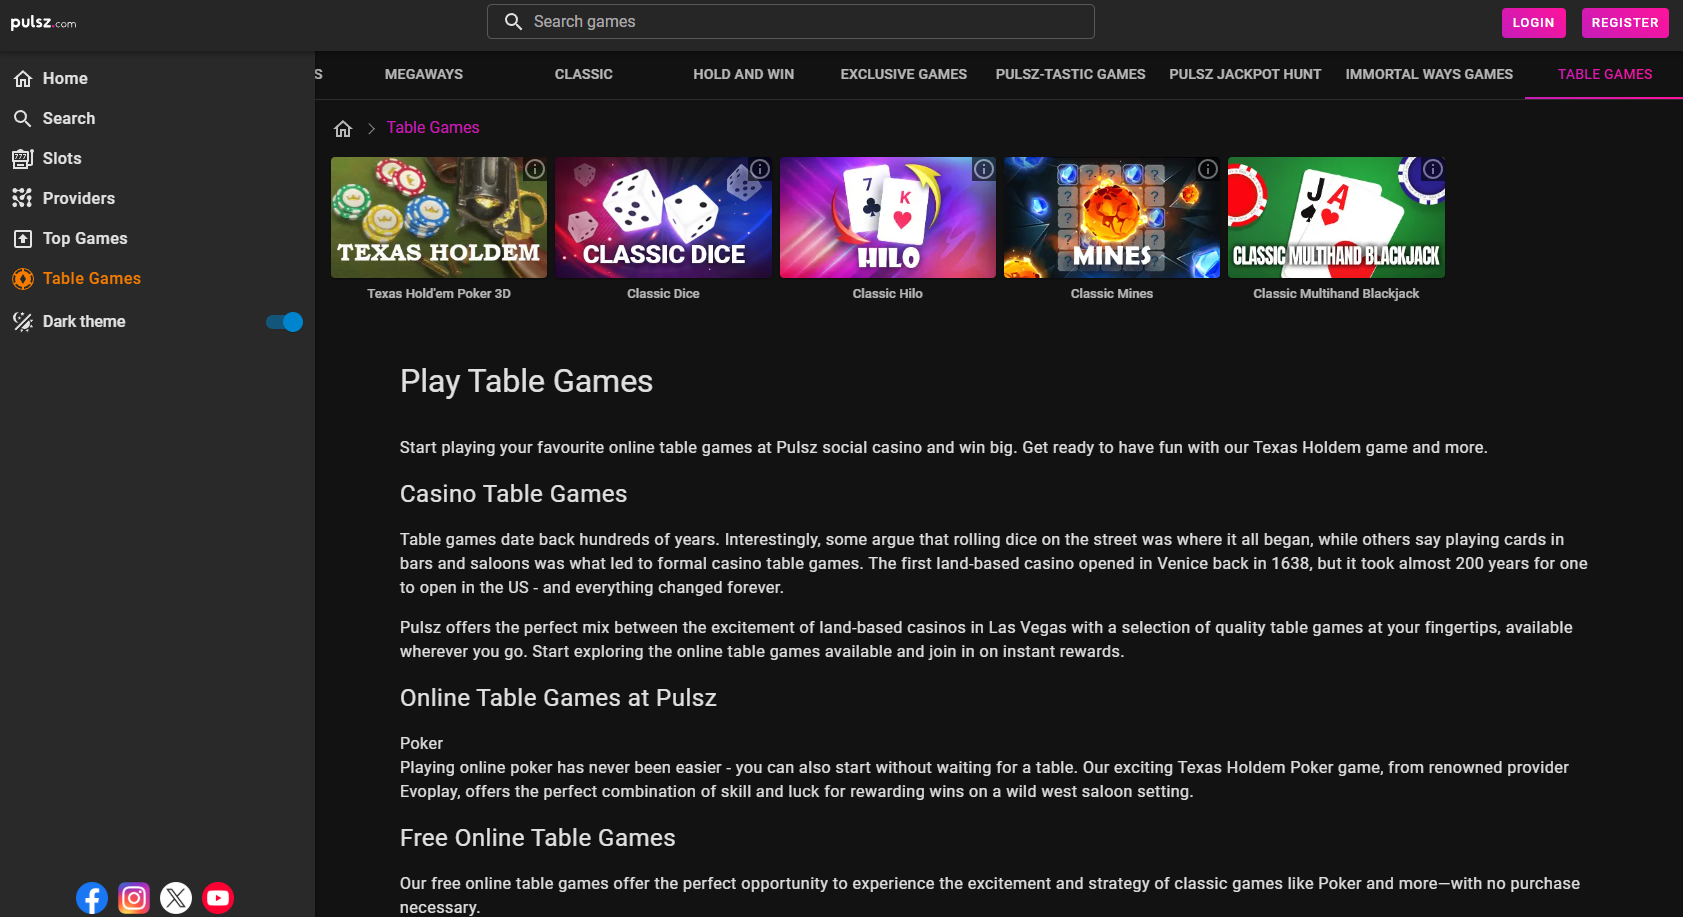Click the home breadcrumb icon
This screenshot has width=1683, height=917.
[x=343, y=128]
